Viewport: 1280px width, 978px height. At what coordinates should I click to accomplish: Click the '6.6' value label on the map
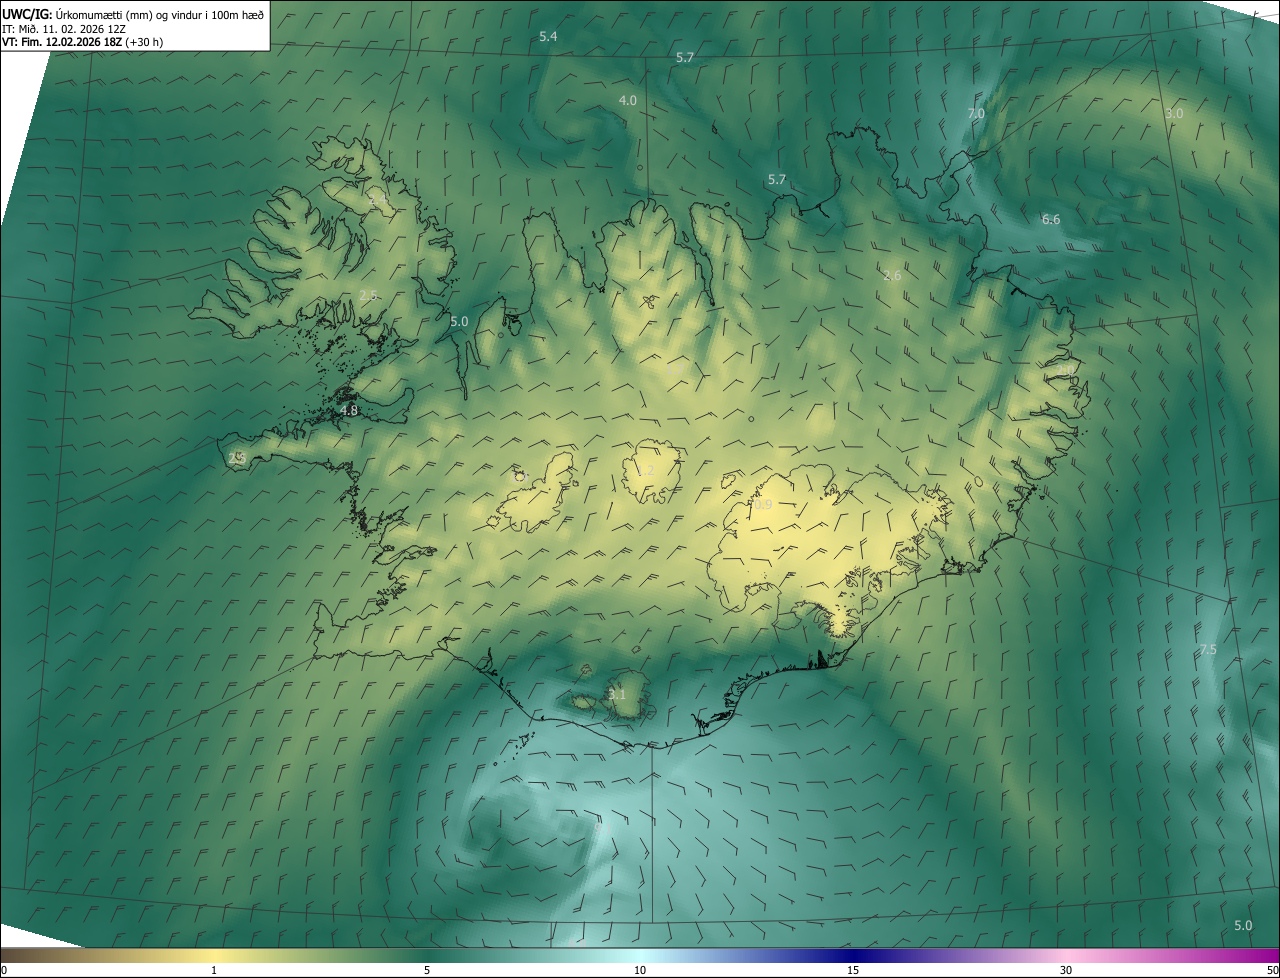(1051, 219)
